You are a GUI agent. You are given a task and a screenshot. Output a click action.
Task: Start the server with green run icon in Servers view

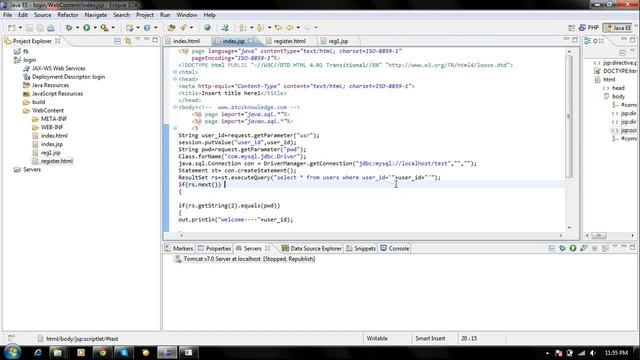pos(573,248)
